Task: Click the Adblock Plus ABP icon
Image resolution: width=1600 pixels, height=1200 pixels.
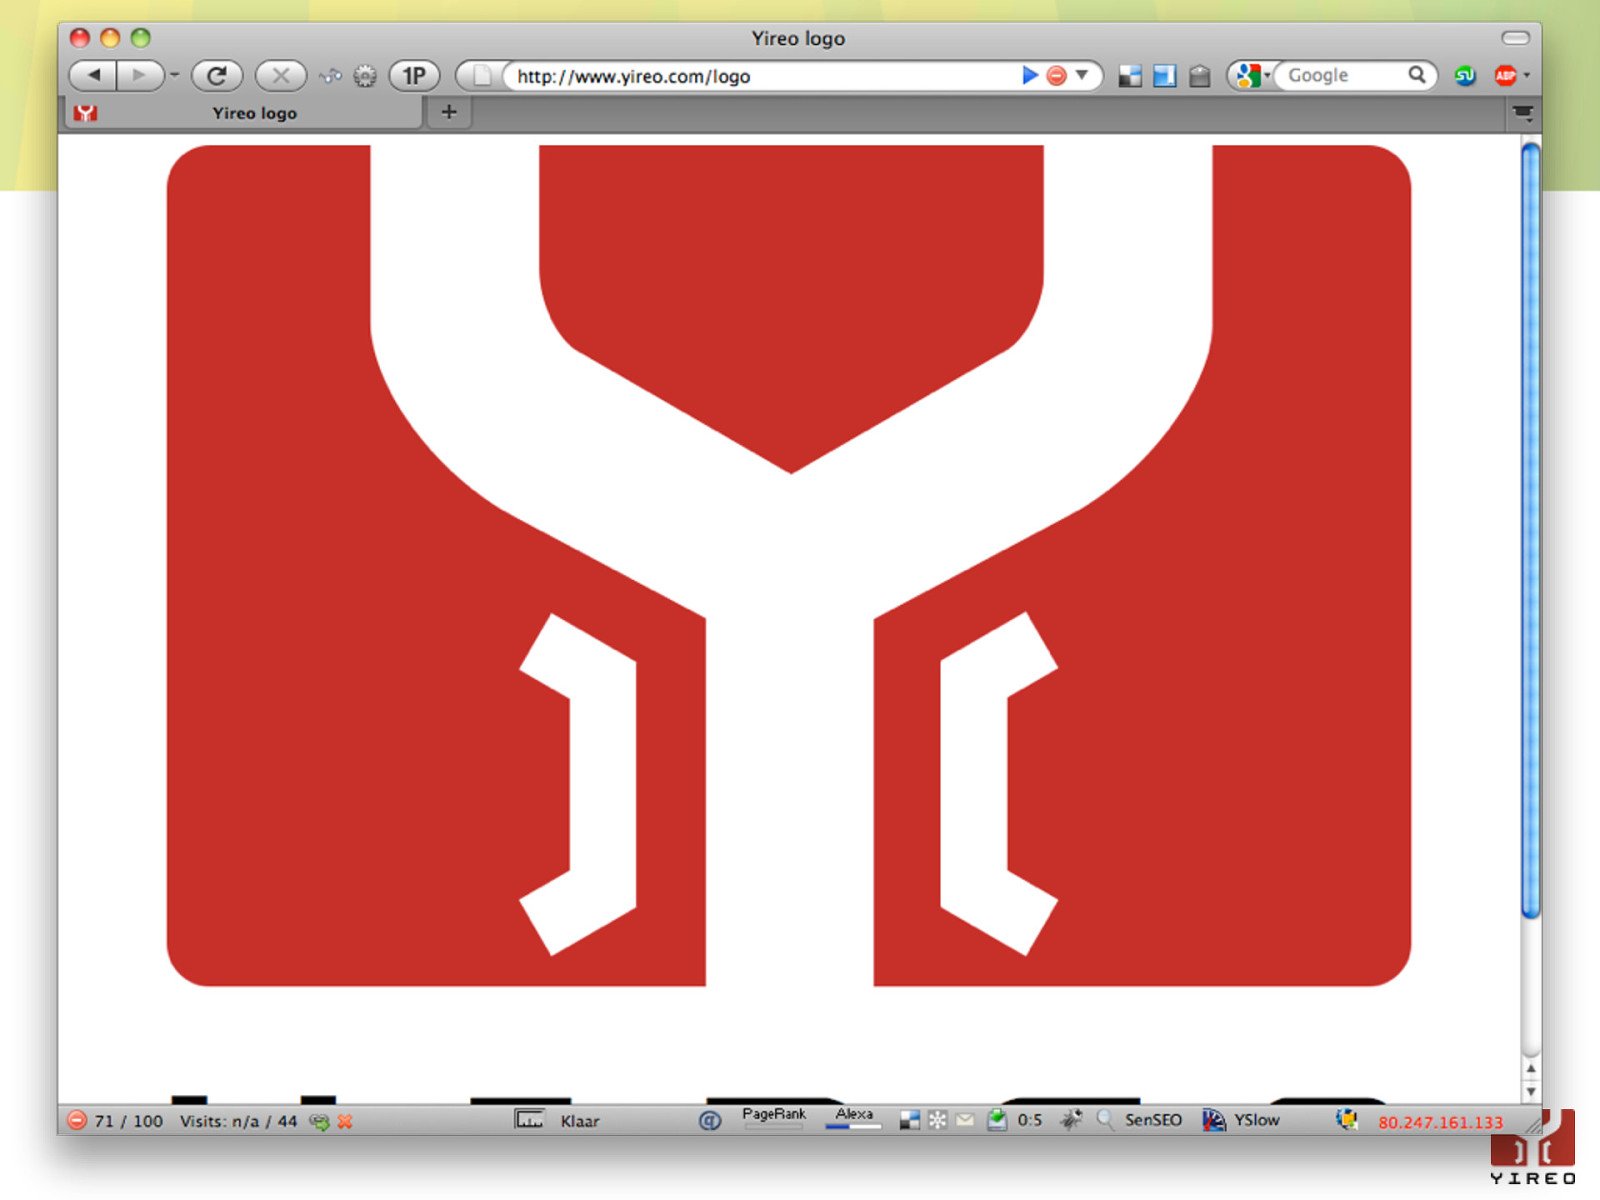Action: click(1505, 76)
